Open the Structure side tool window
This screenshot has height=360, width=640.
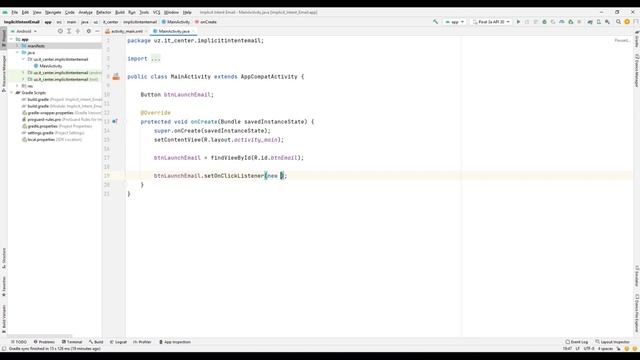click(x=4, y=258)
